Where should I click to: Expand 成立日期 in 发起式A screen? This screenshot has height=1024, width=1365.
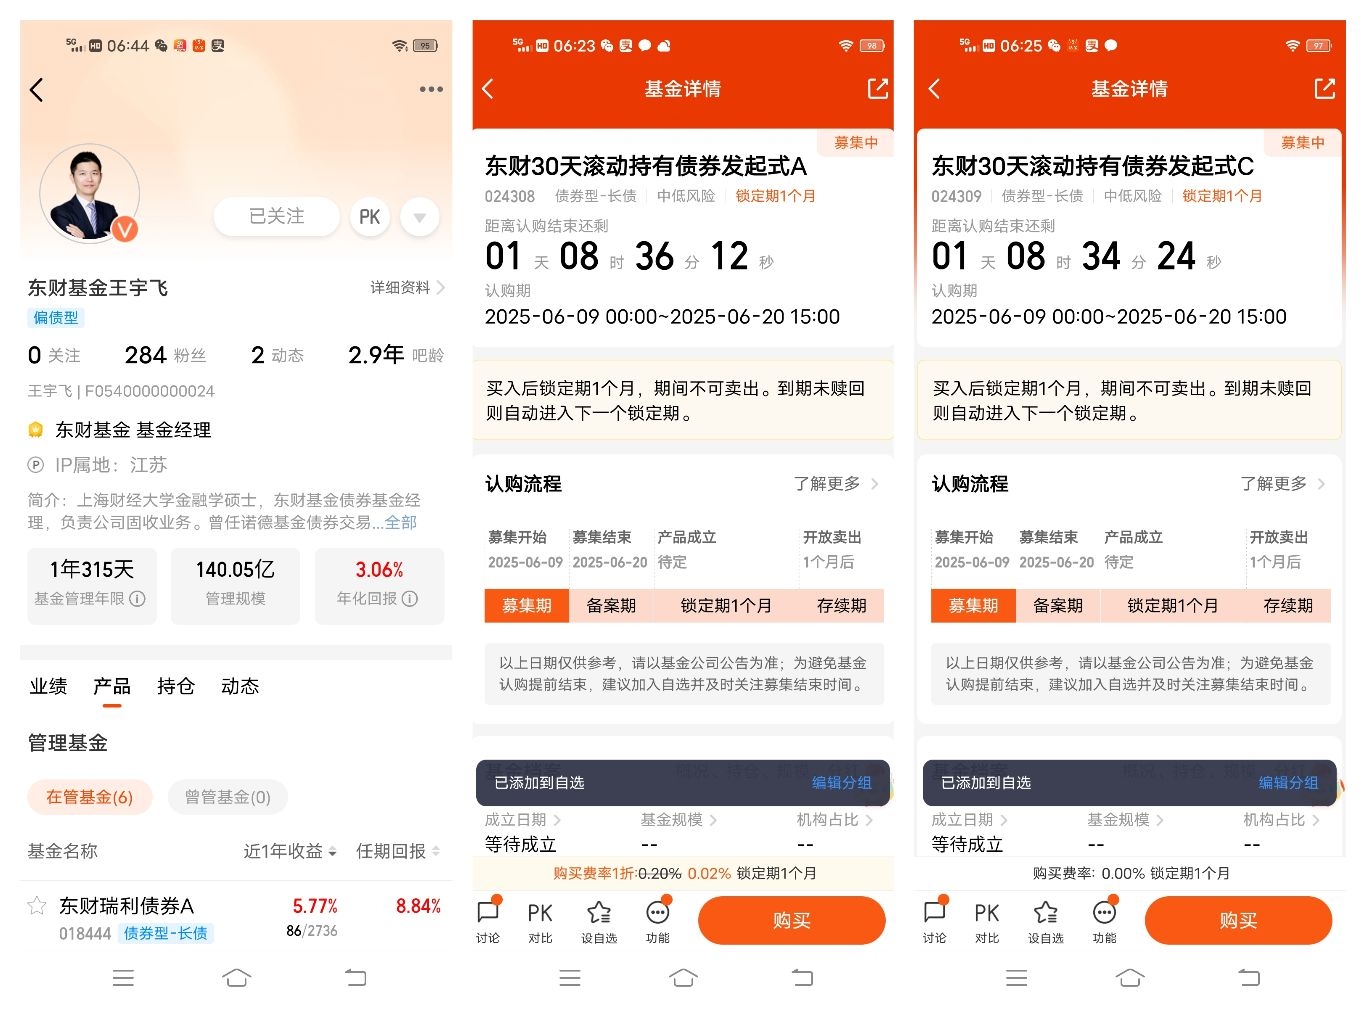(x=524, y=820)
